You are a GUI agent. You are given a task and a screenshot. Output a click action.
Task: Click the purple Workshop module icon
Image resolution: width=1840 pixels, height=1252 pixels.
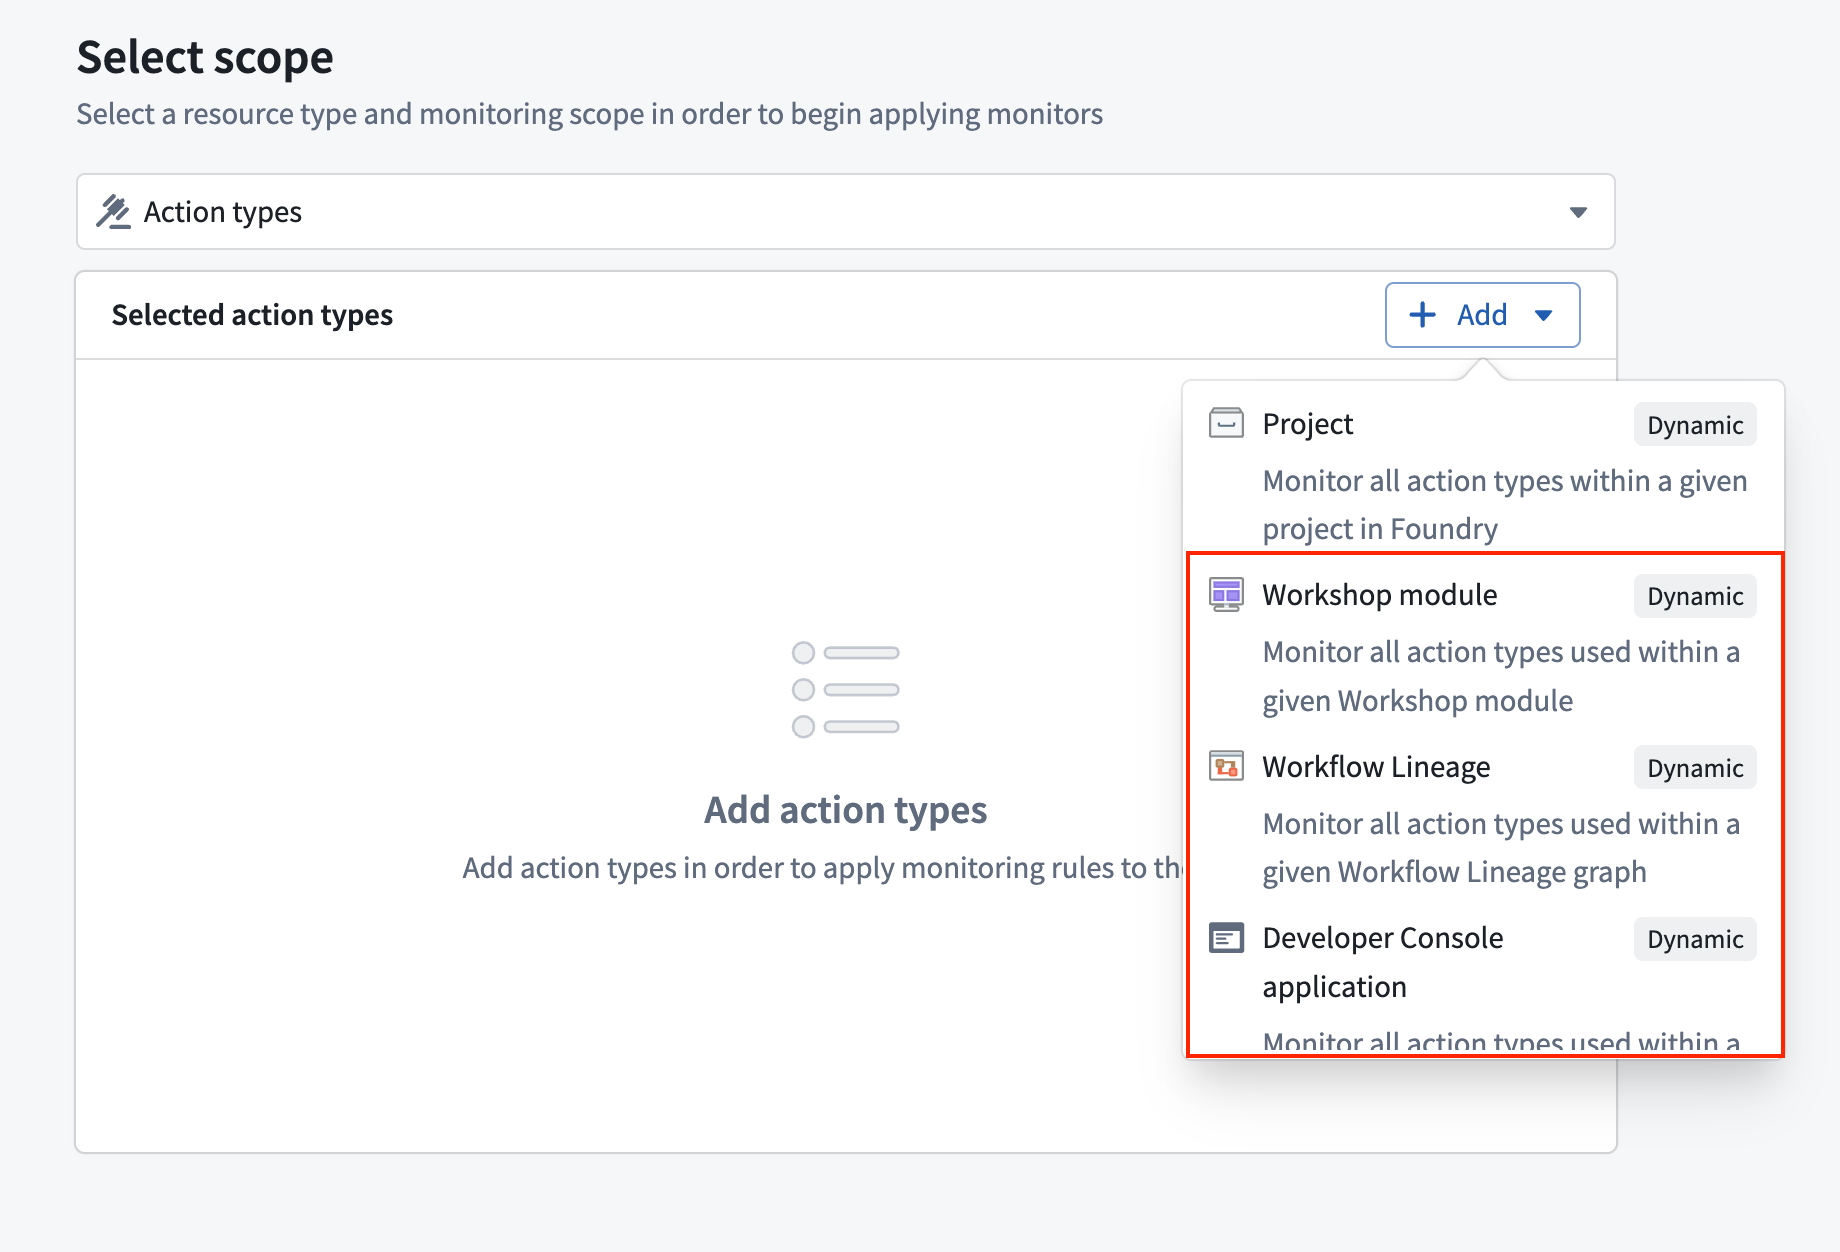[1225, 594]
